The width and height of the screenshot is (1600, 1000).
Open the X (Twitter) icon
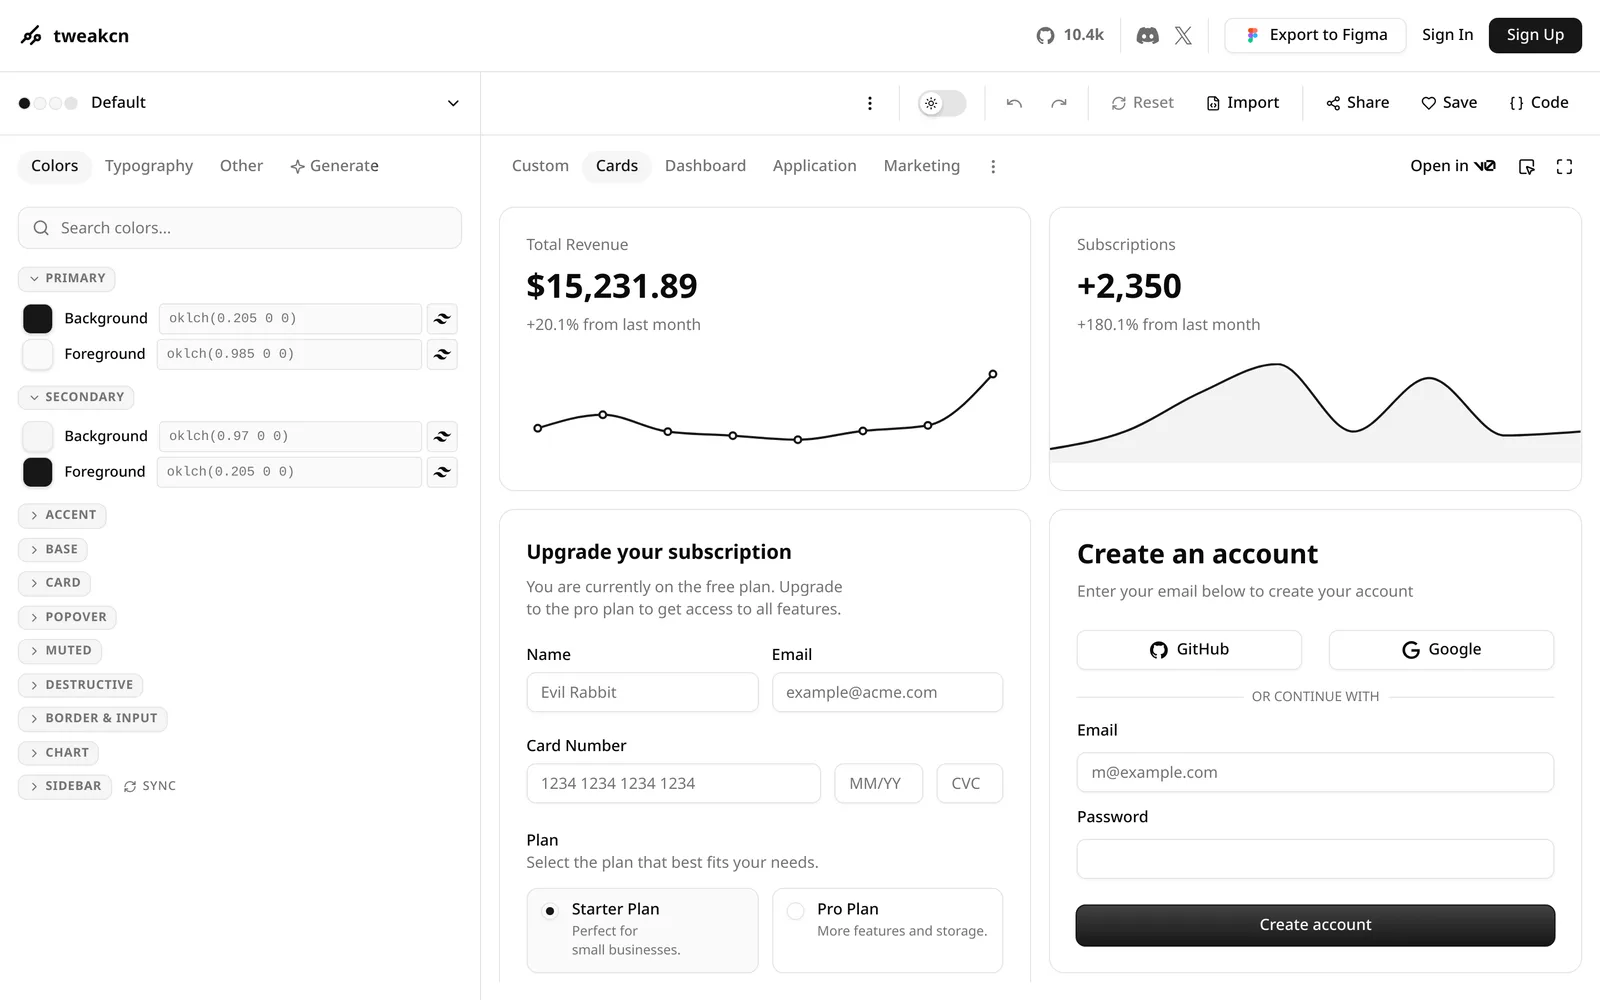[1183, 36]
